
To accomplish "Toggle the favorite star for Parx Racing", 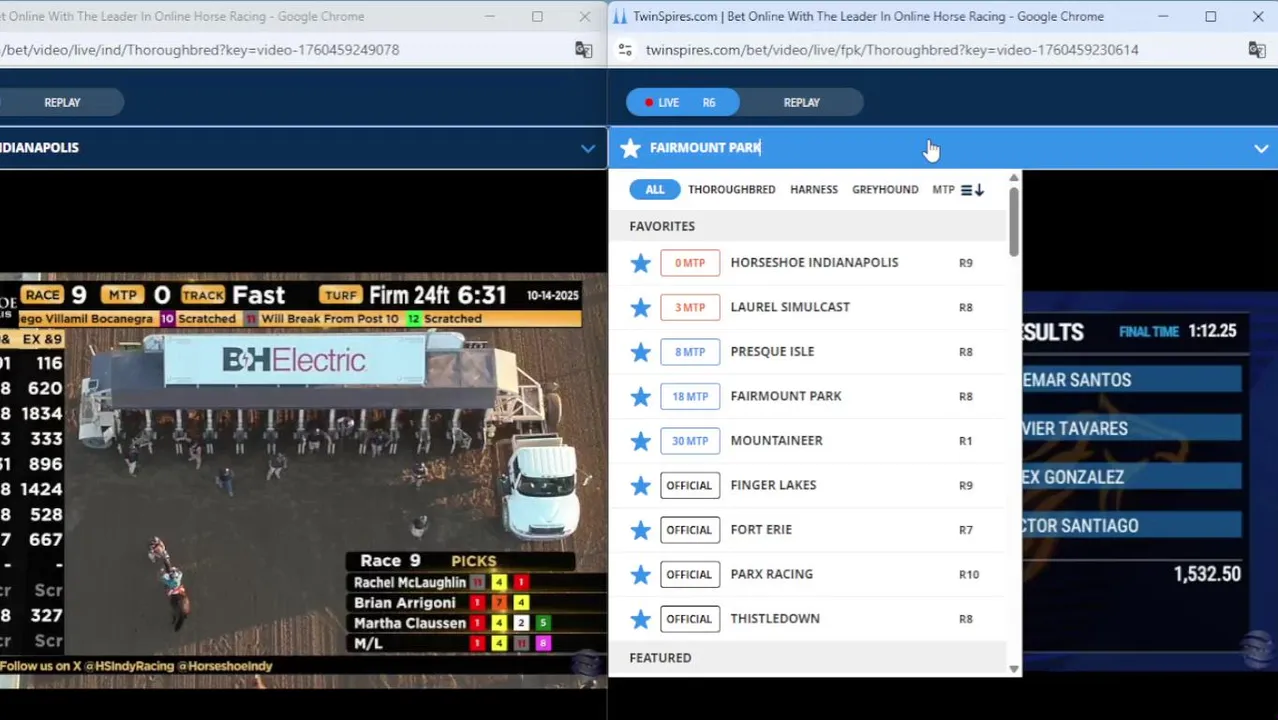I will [x=641, y=574].
